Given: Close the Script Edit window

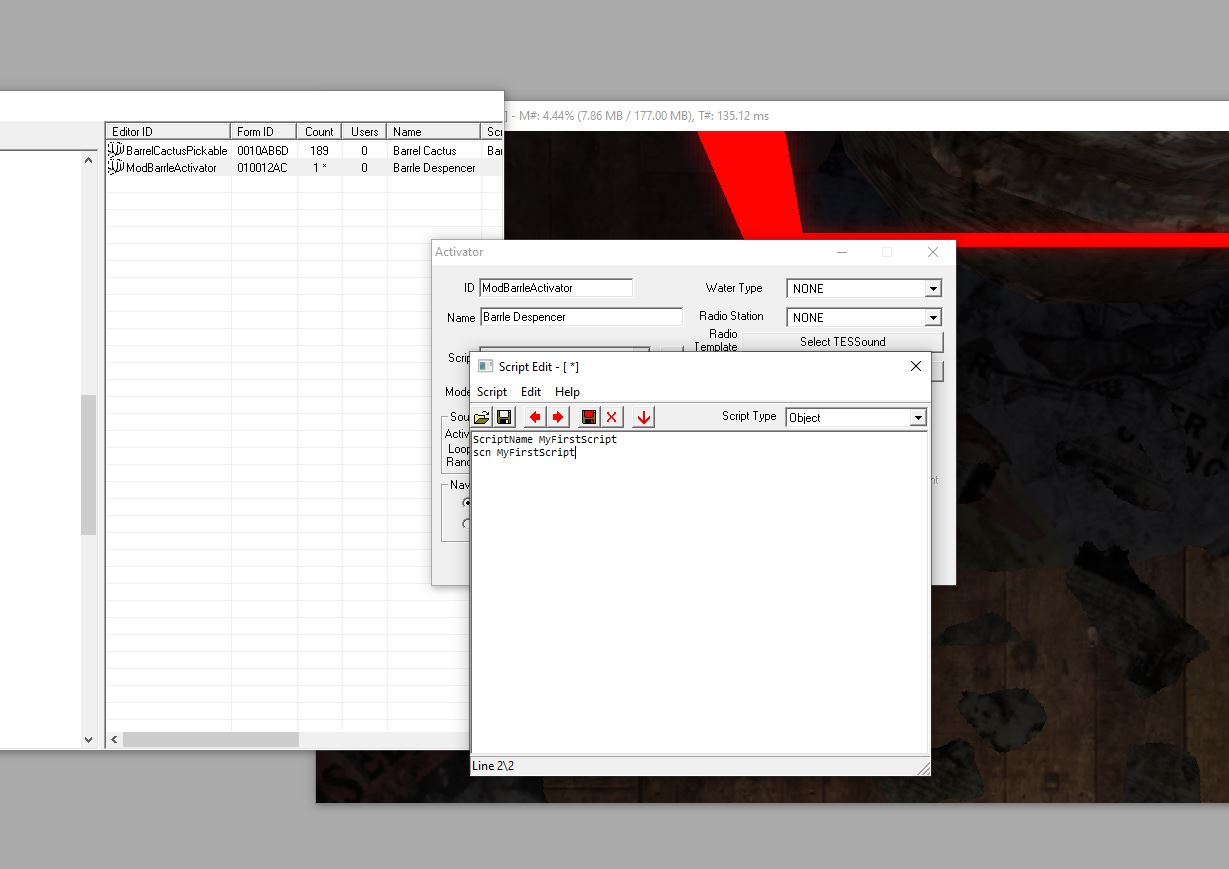Looking at the screenshot, I should click(915, 366).
